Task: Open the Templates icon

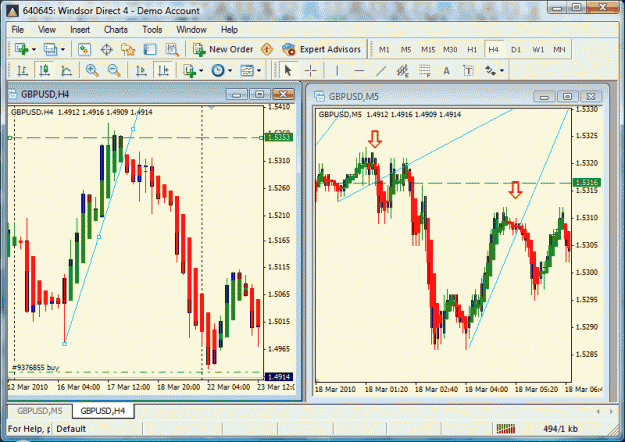Action: 247,71
